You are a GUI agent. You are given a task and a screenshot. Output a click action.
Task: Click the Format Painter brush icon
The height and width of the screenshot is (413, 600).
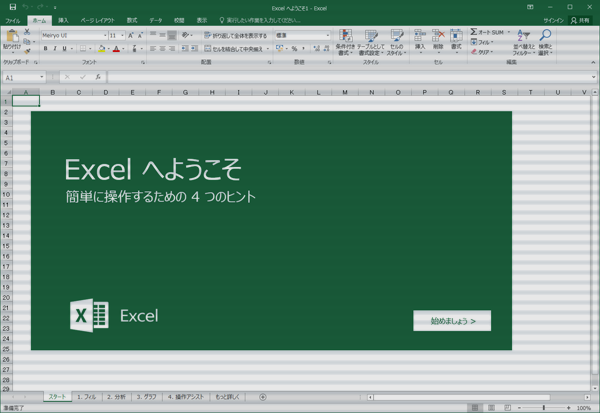pyautogui.click(x=27, y=51)
